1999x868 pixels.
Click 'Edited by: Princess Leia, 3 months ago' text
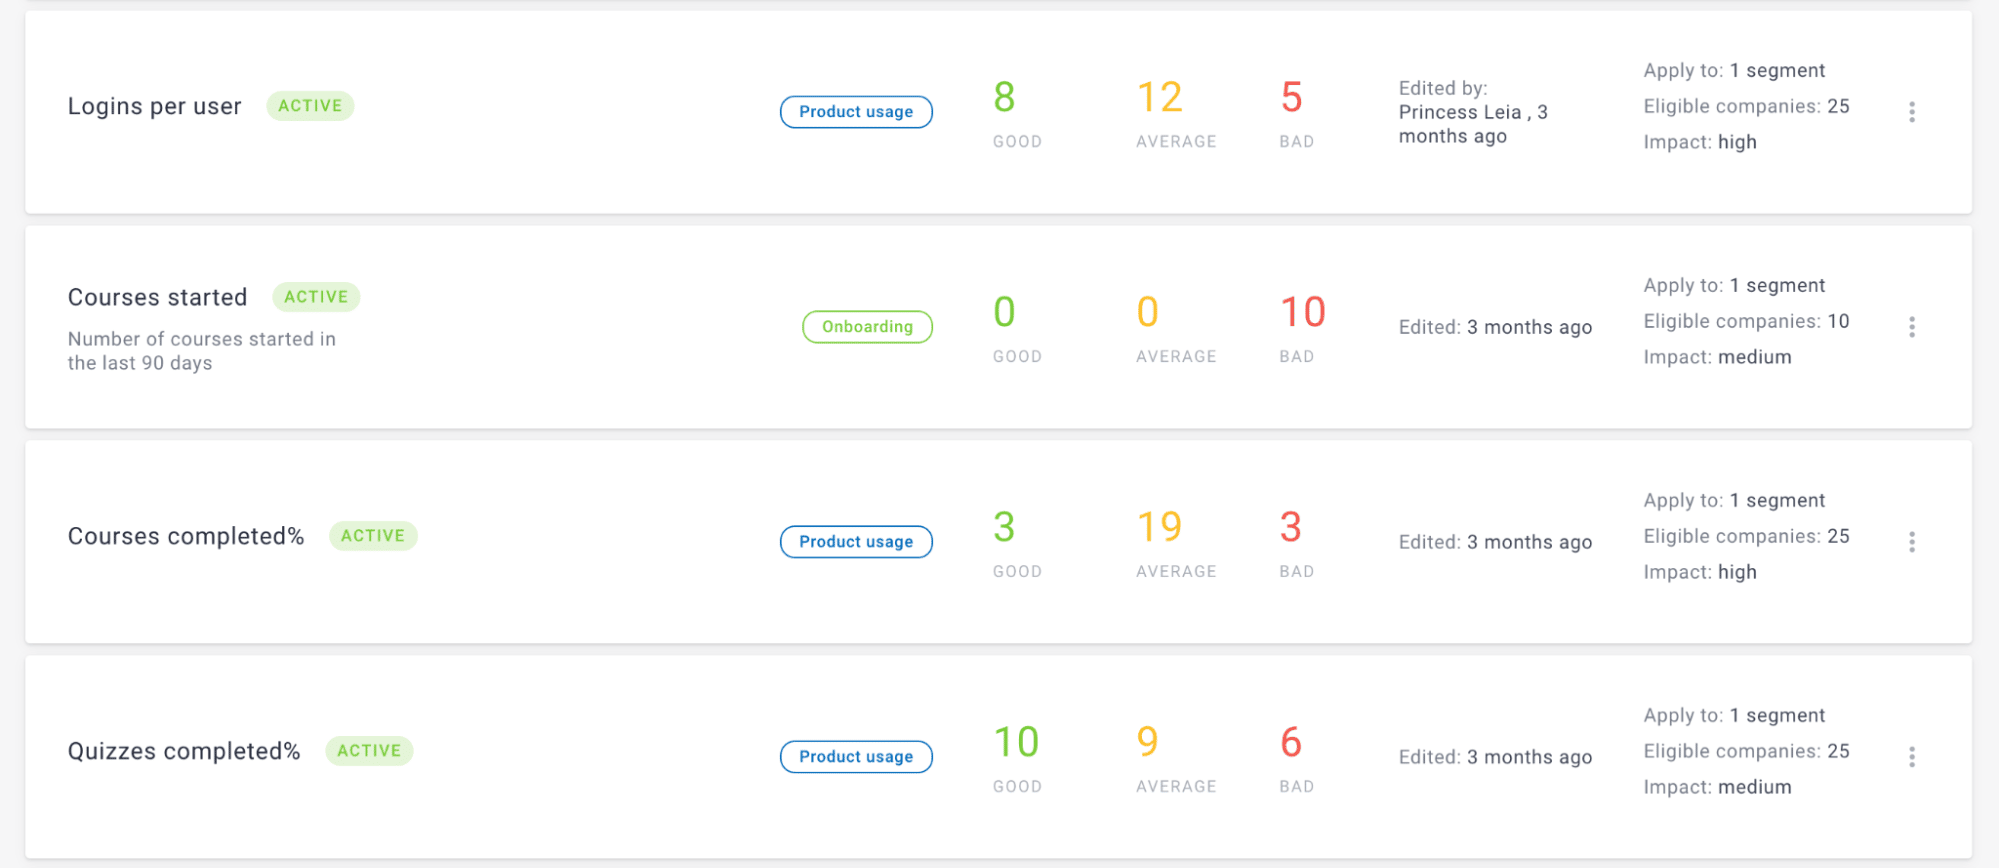1473,112
